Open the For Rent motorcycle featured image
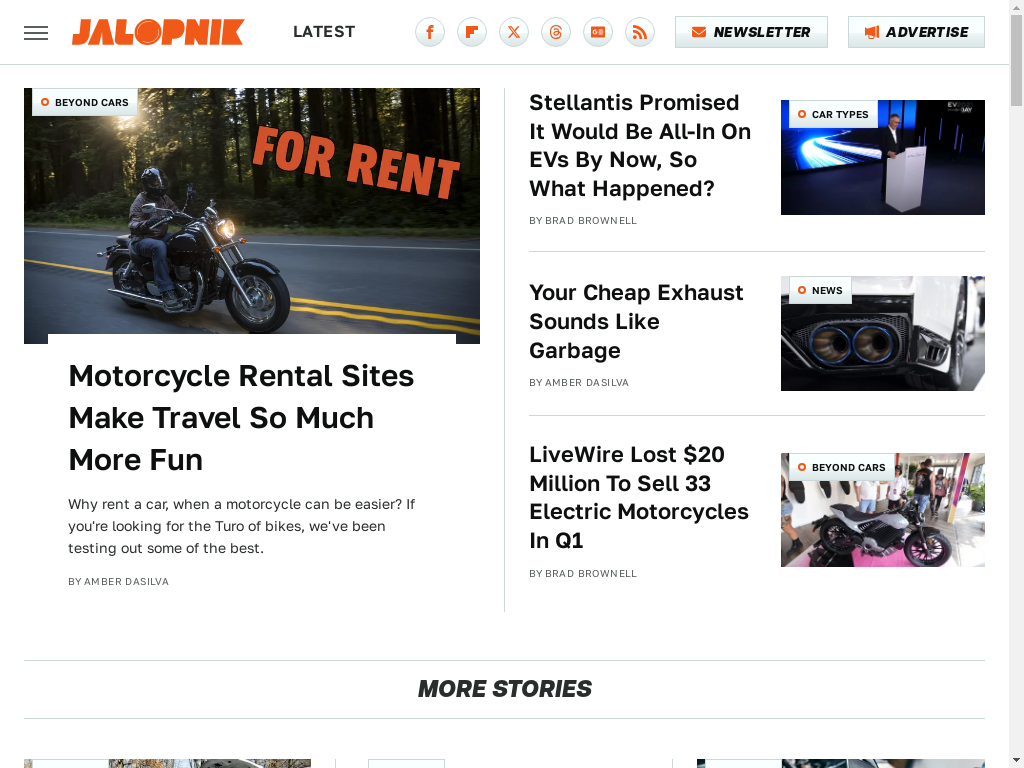1024x768 pixels. (252, 216)
